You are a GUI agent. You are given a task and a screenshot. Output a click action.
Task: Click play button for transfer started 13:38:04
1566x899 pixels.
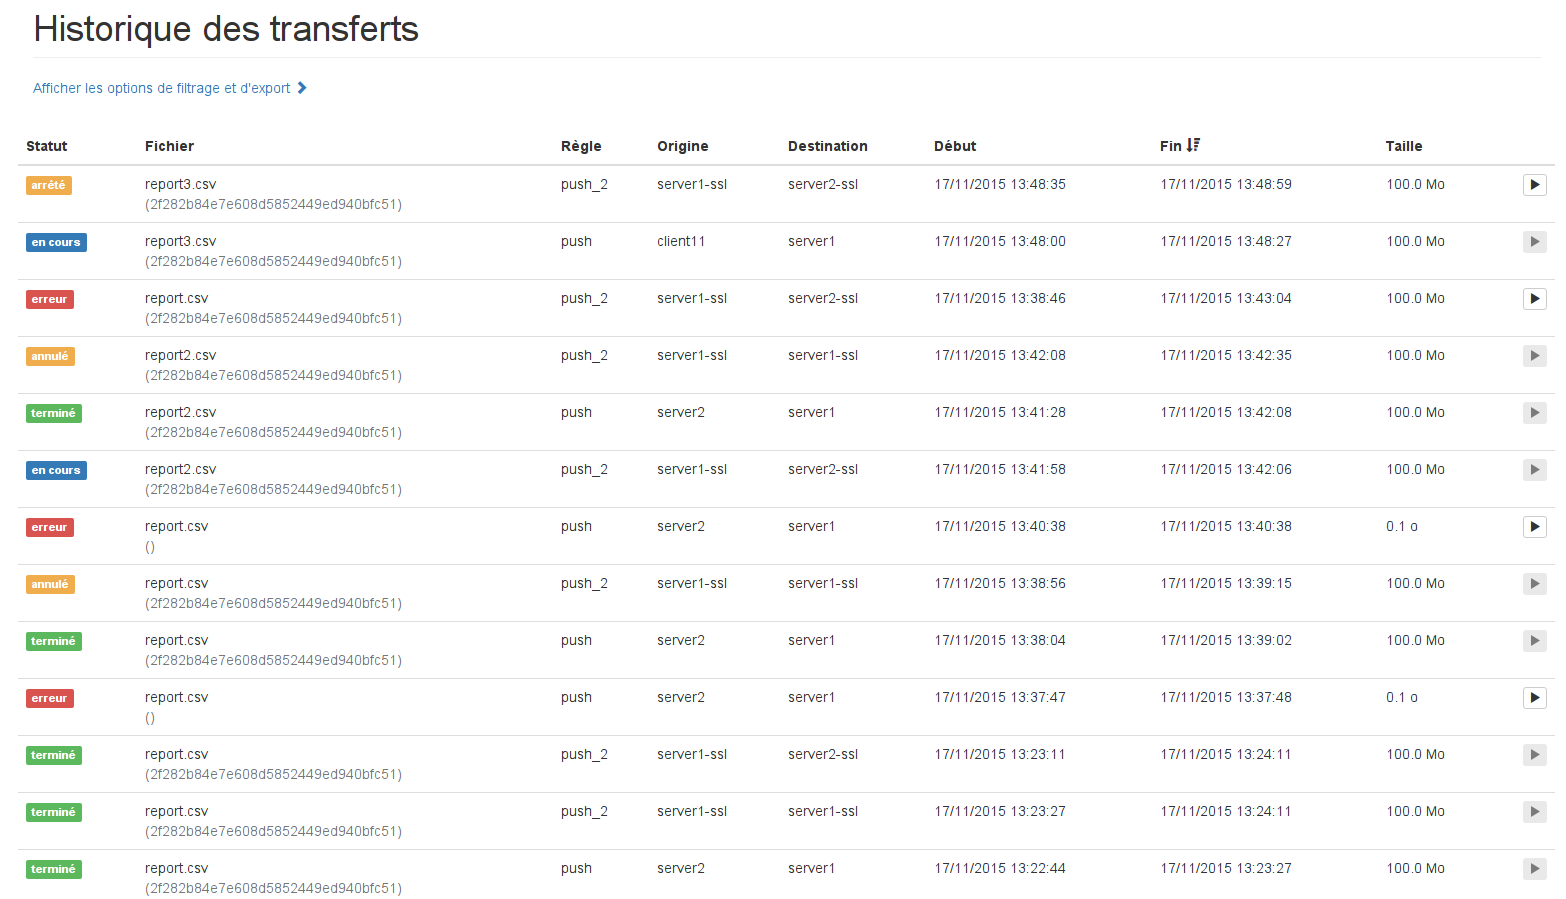tap(1534, 641)
